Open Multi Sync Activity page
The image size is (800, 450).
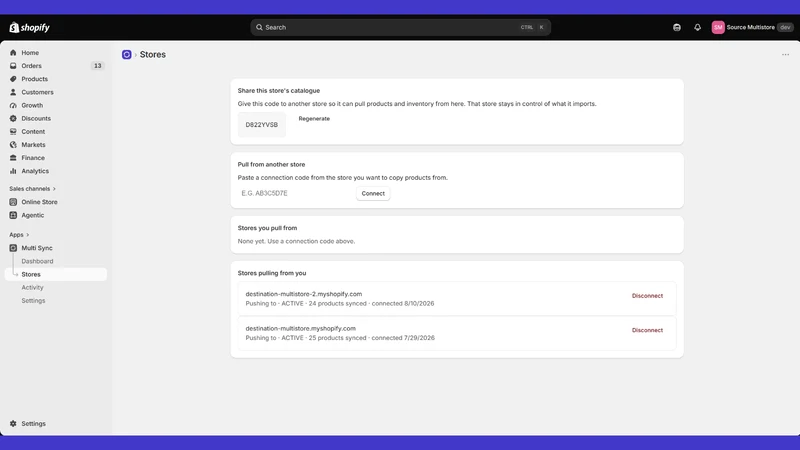tap(32, 288)
